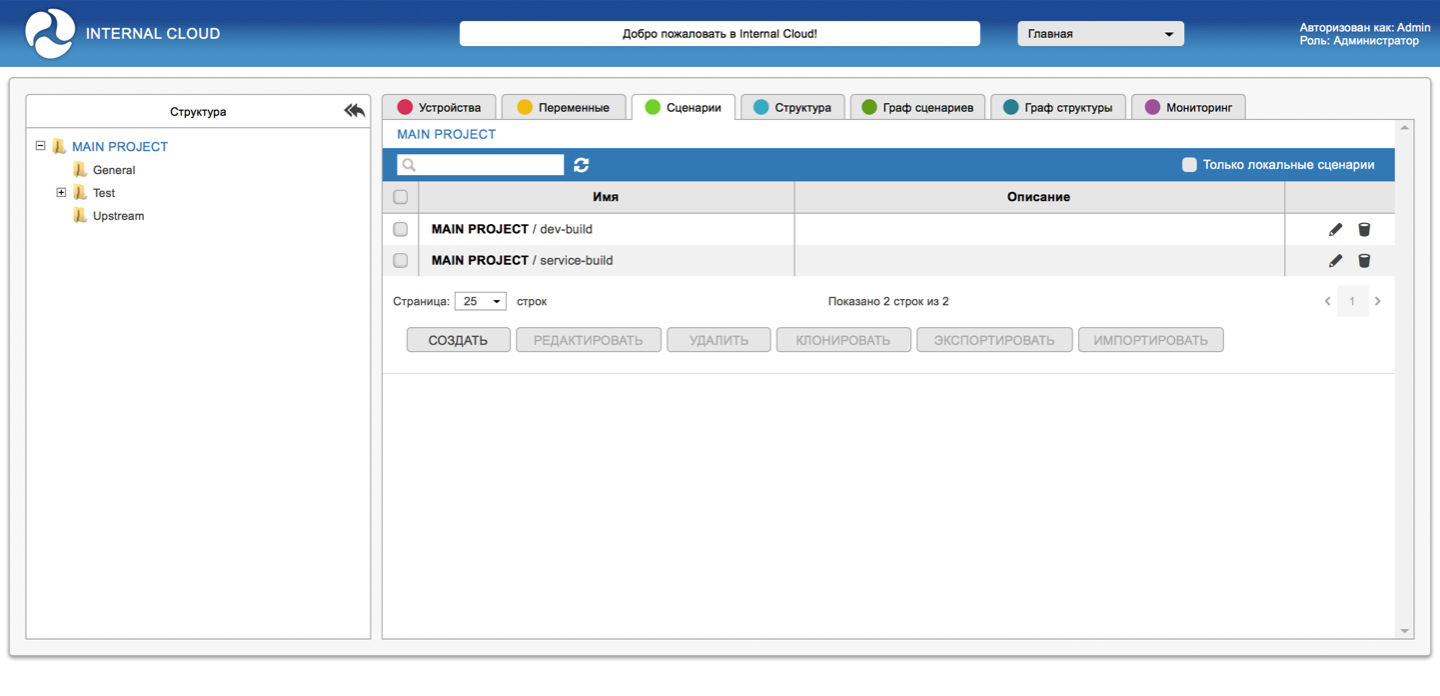Open the Главная dropdown menu
Image resolution: width=1440 pixels, height=696 pixels.
pos(1100,34)
